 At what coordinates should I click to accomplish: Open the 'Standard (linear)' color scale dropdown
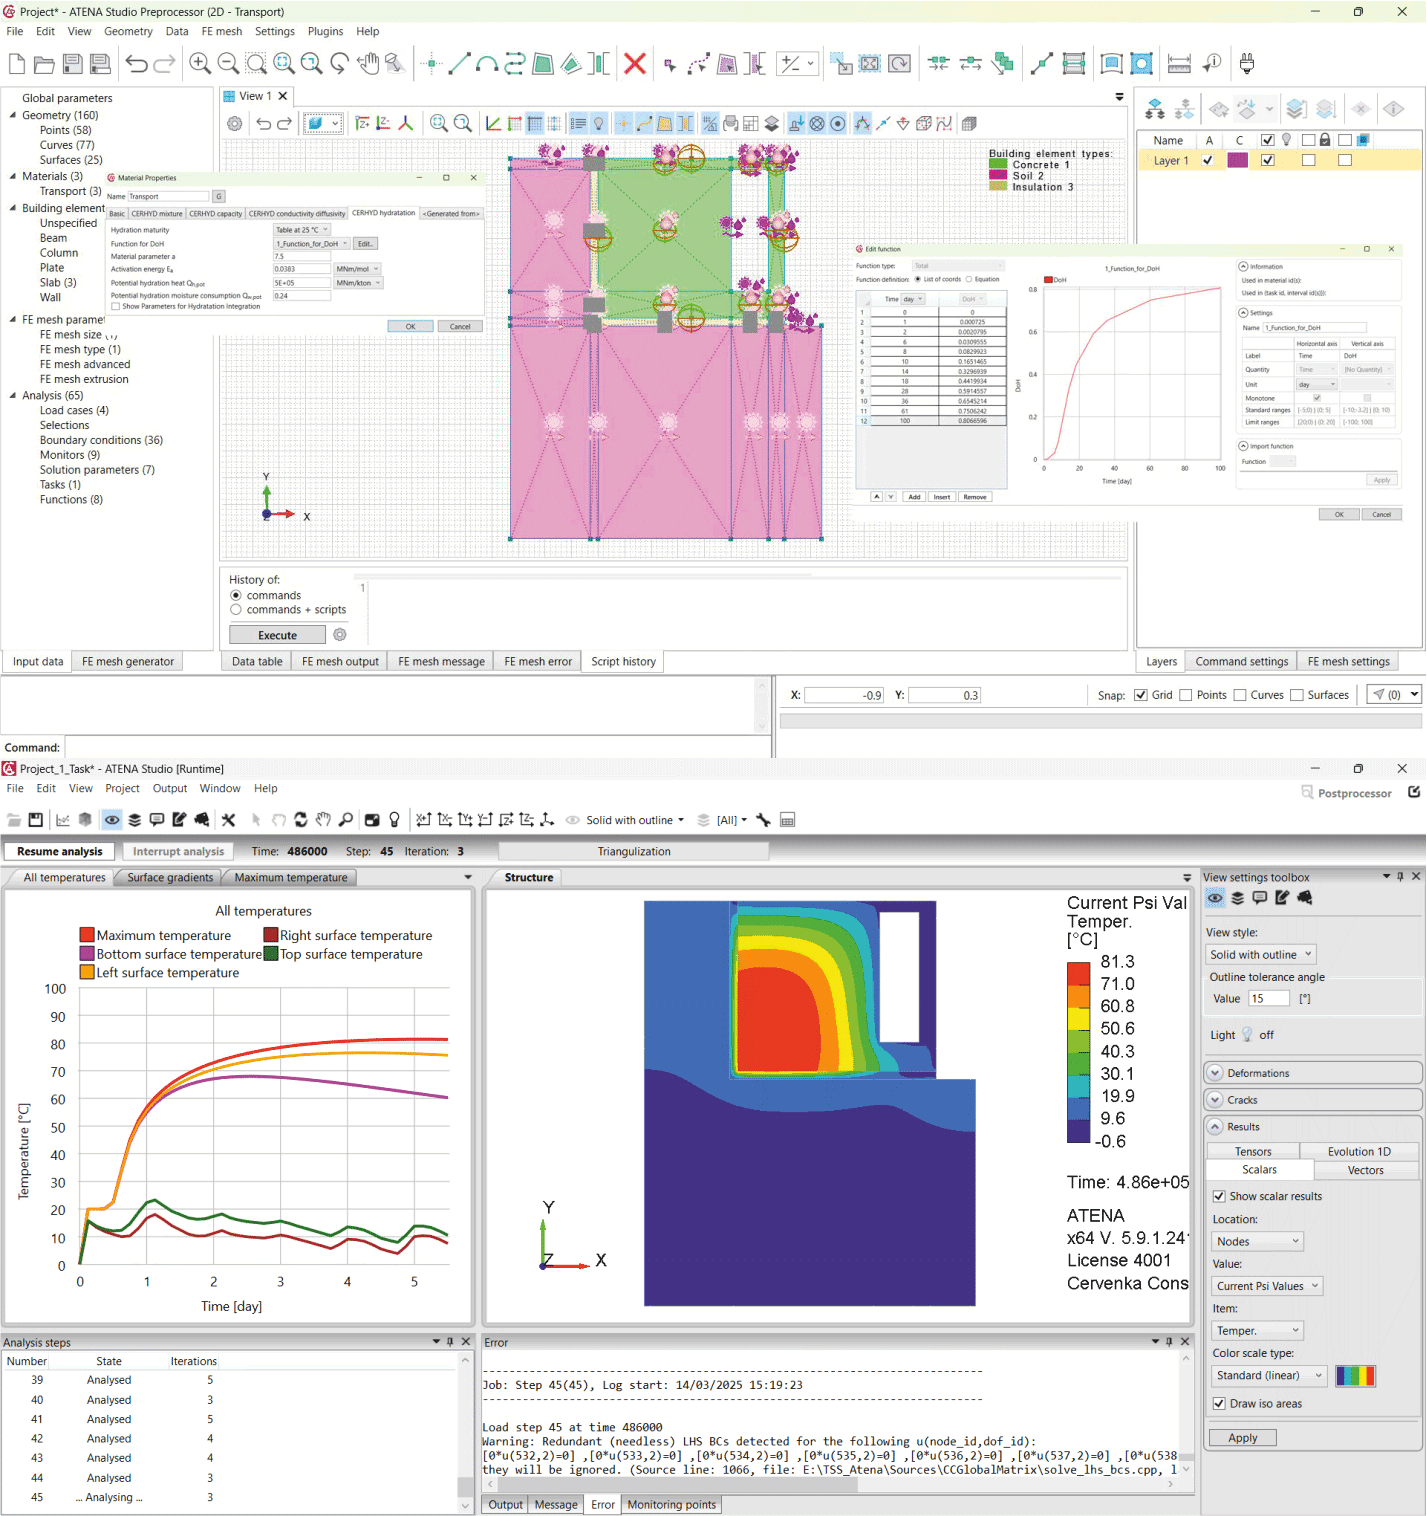pyautogui.click(x=1270, y=1376)
